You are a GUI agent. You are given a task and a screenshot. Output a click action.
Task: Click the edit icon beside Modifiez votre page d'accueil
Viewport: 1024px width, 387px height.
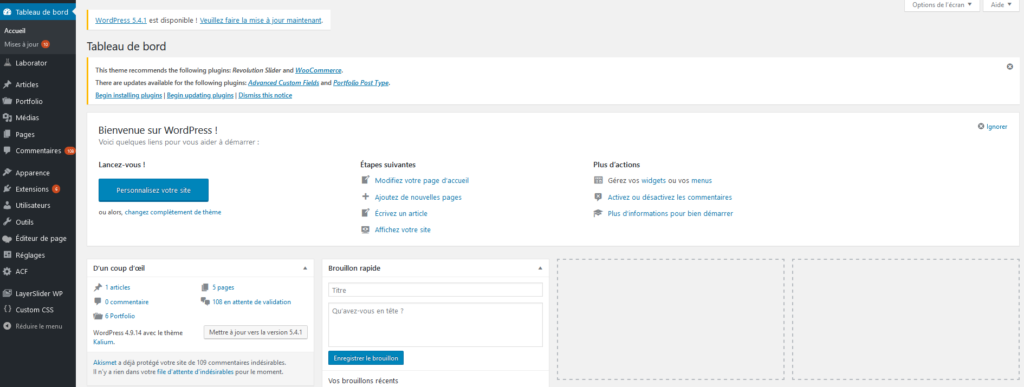pyautogui.click(x=365, y=180)
